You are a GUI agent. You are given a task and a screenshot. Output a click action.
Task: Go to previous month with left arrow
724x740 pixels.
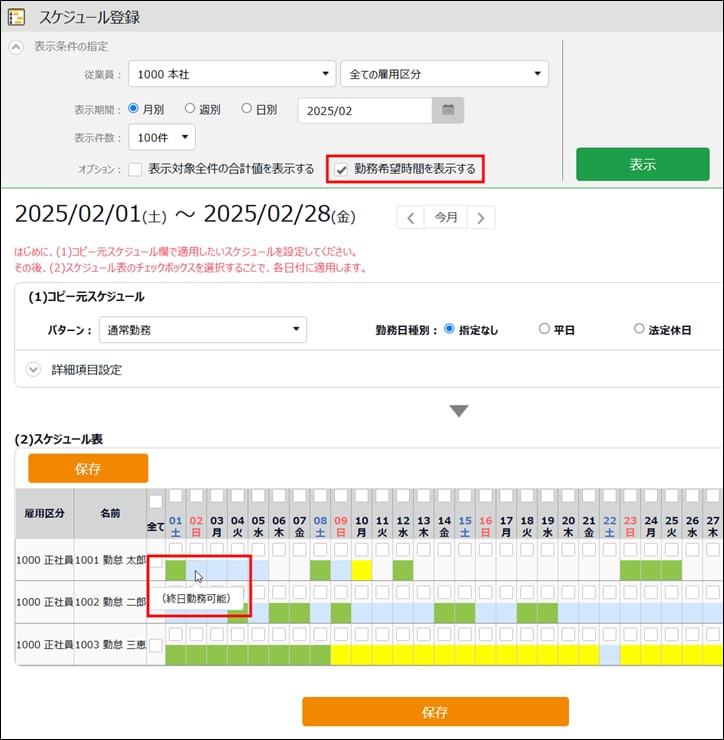(x=410, y=218)
